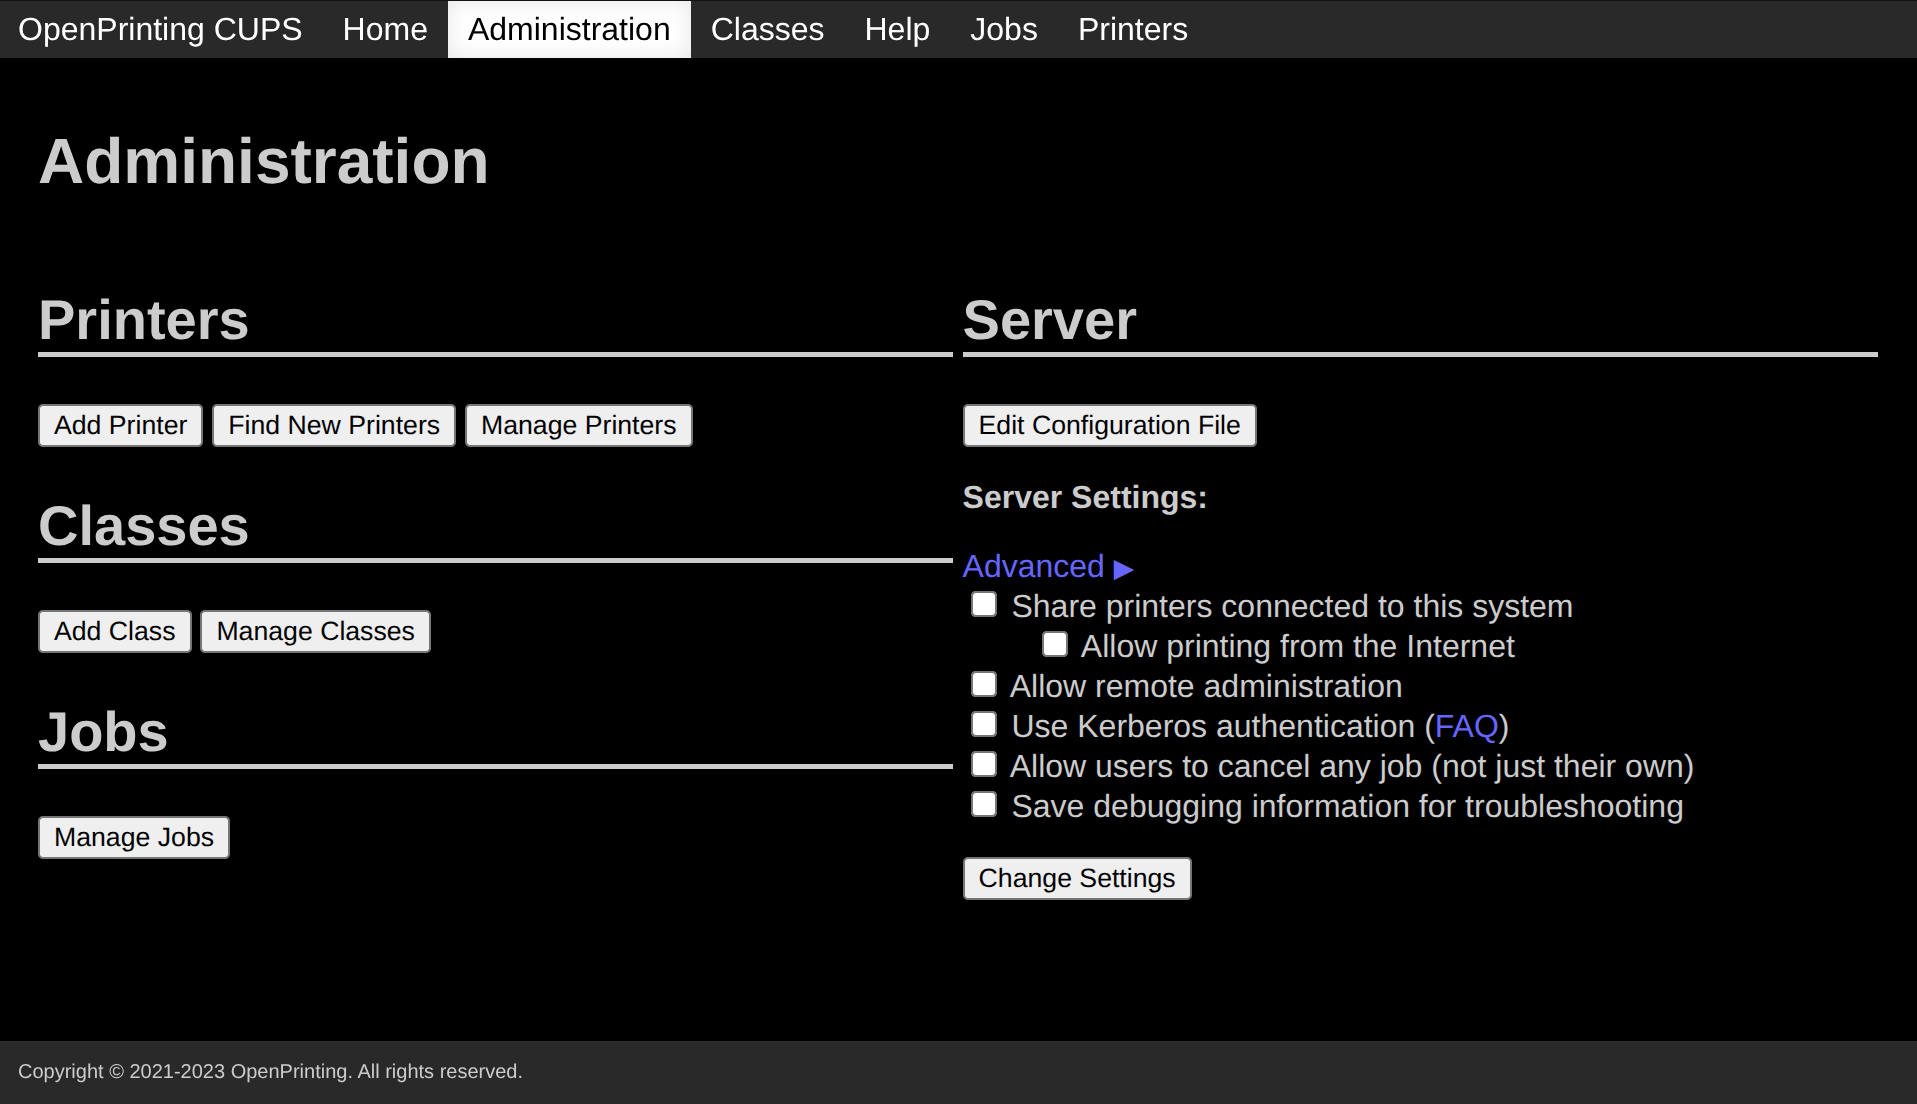Screen dimensions: 1917x1104
Task: Enable Save debugging information for troubleshooting
Action: pos(984,804)
